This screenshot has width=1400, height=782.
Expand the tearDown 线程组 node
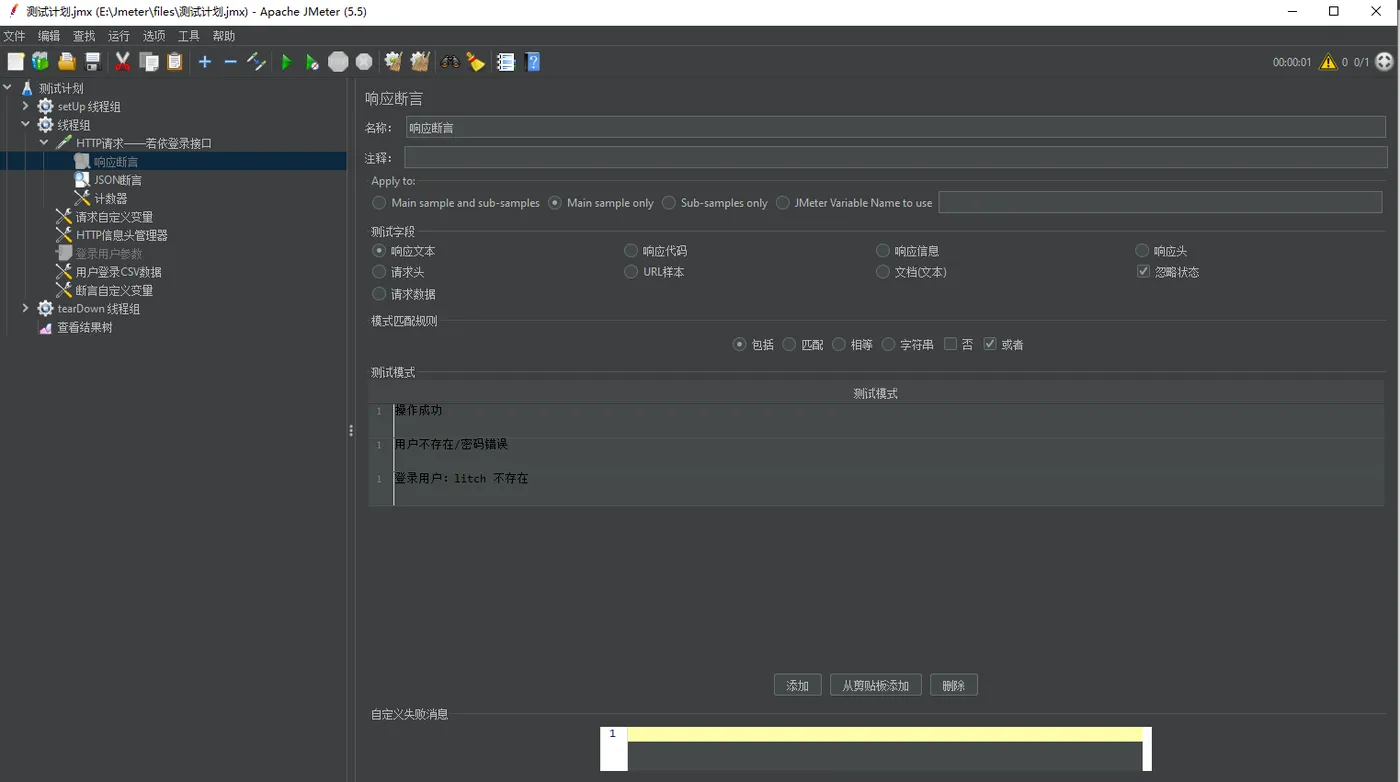(x=26, y=309)
